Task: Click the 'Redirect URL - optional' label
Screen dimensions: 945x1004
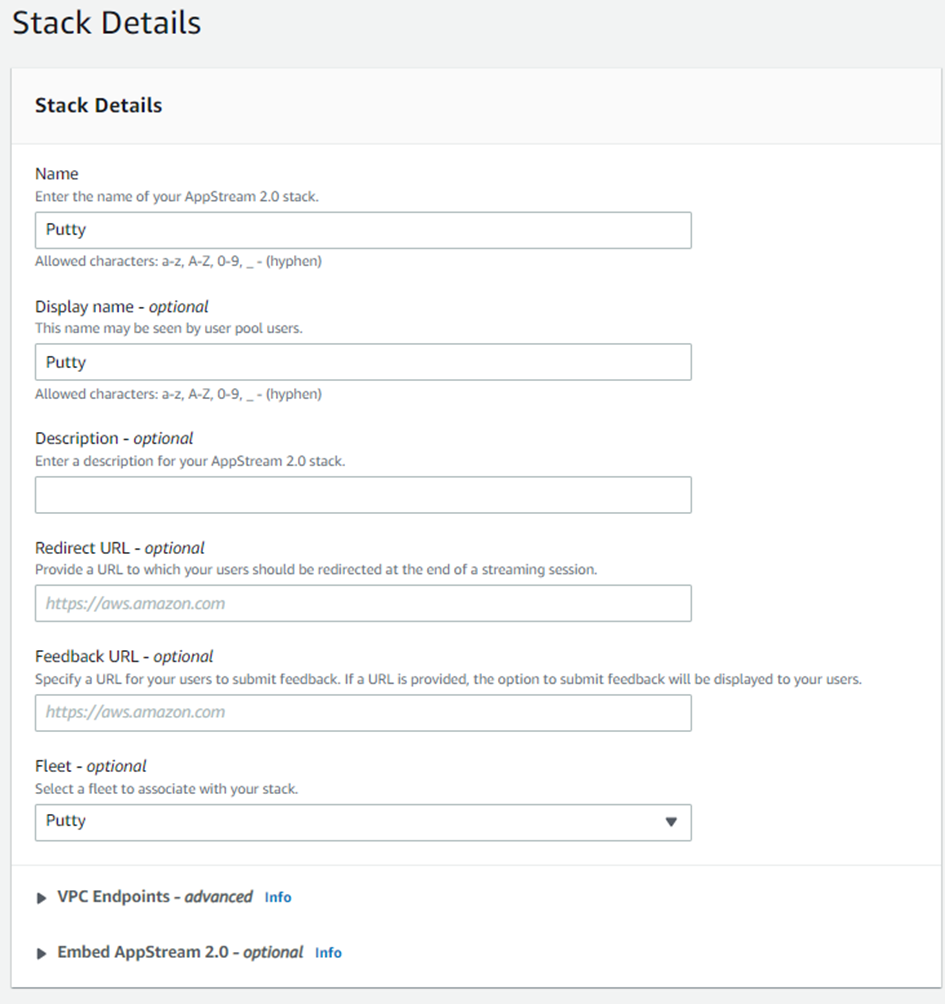Action: click(120, 548)
